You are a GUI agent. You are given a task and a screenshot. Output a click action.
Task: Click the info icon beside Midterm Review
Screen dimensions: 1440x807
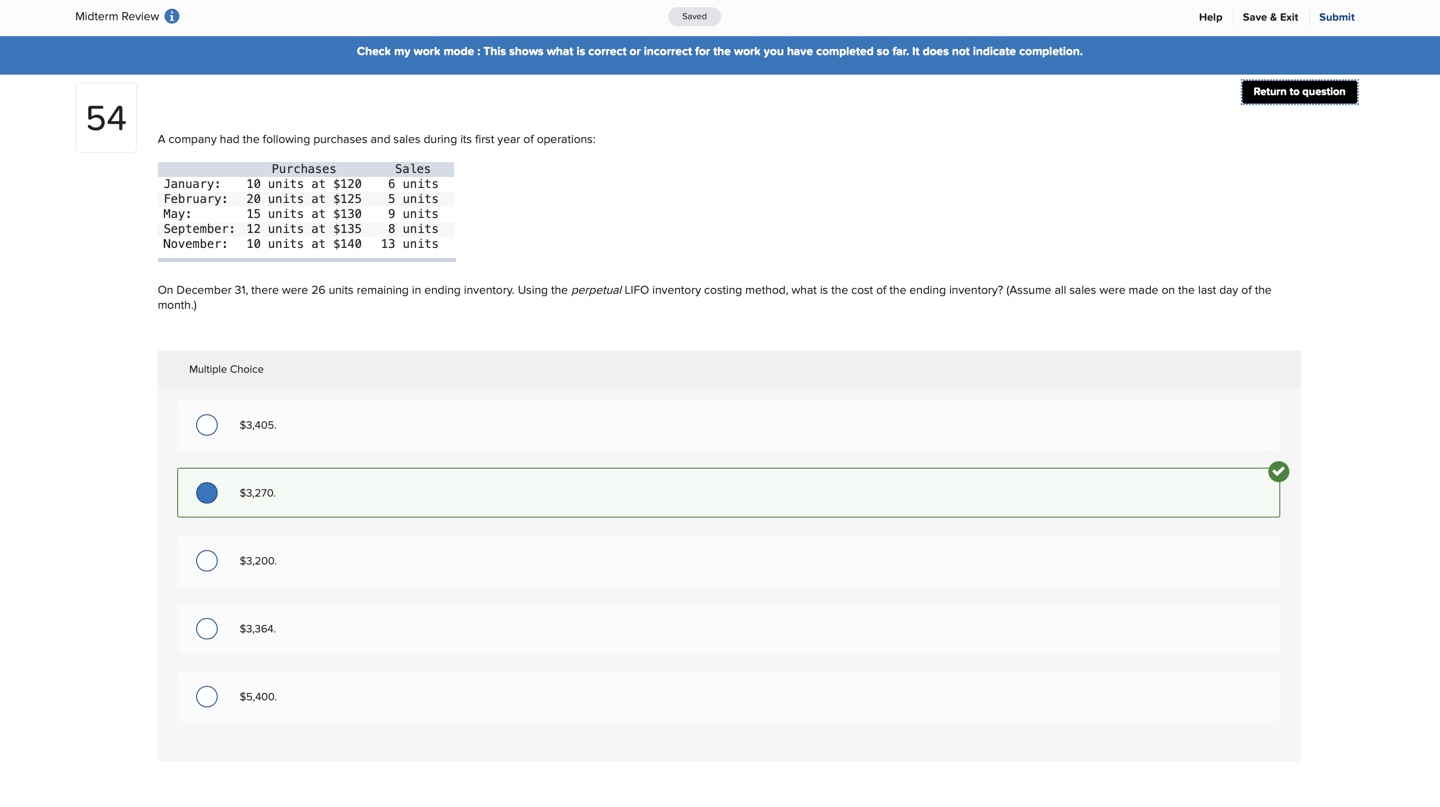[171, 16]
